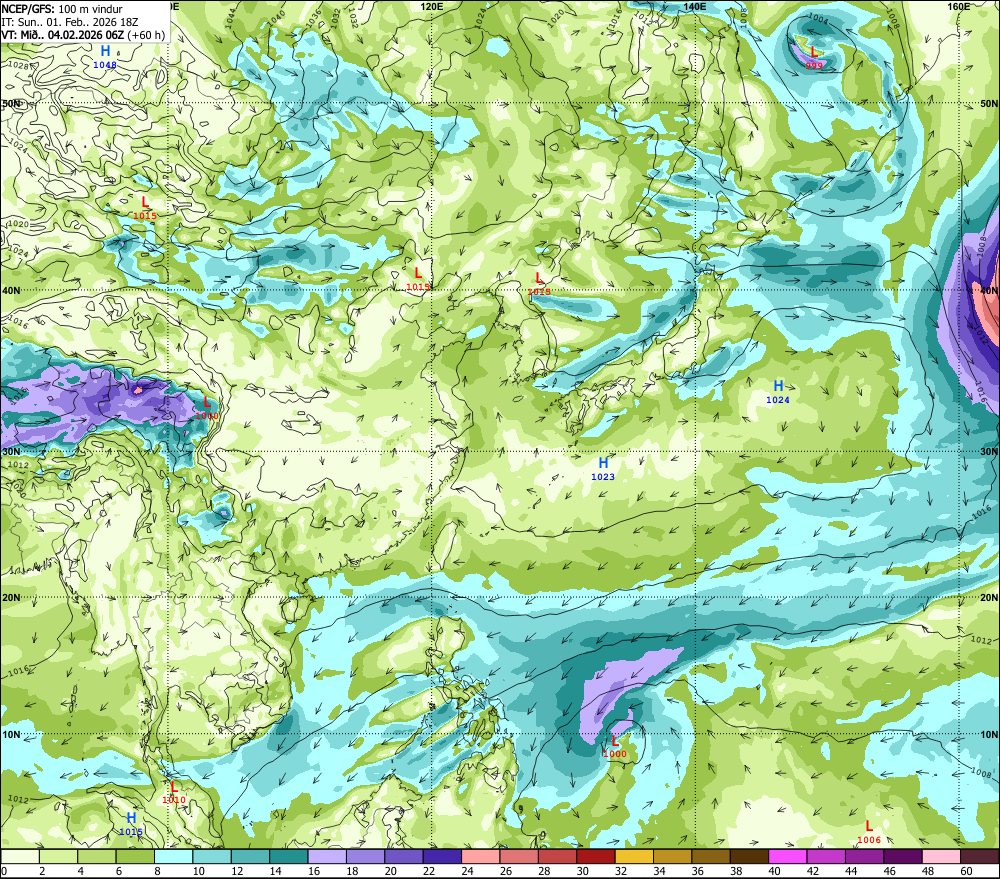The image size is (1000, 879).
Task: Click the lavender legend swatch between 16 and 18
Action: (327, 856)
